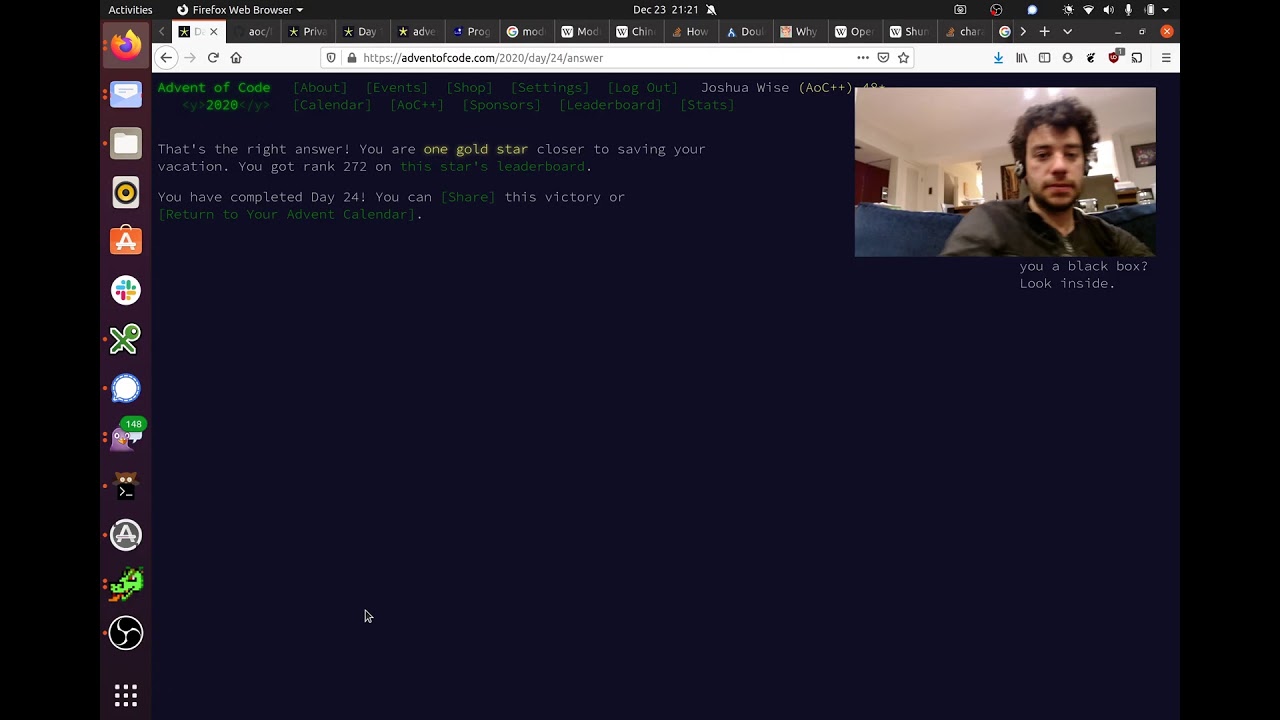Click the [Share] victory link
Viewport: 1280px width, 720px height.
[x=468, y=197]
